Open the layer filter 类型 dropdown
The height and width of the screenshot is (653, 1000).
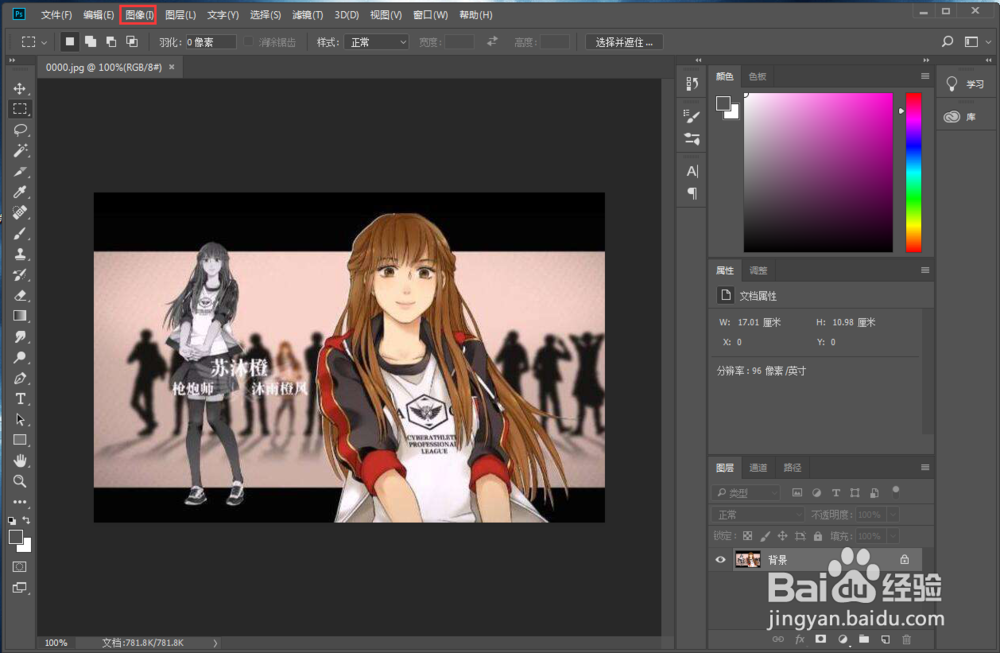click(746, 492)
